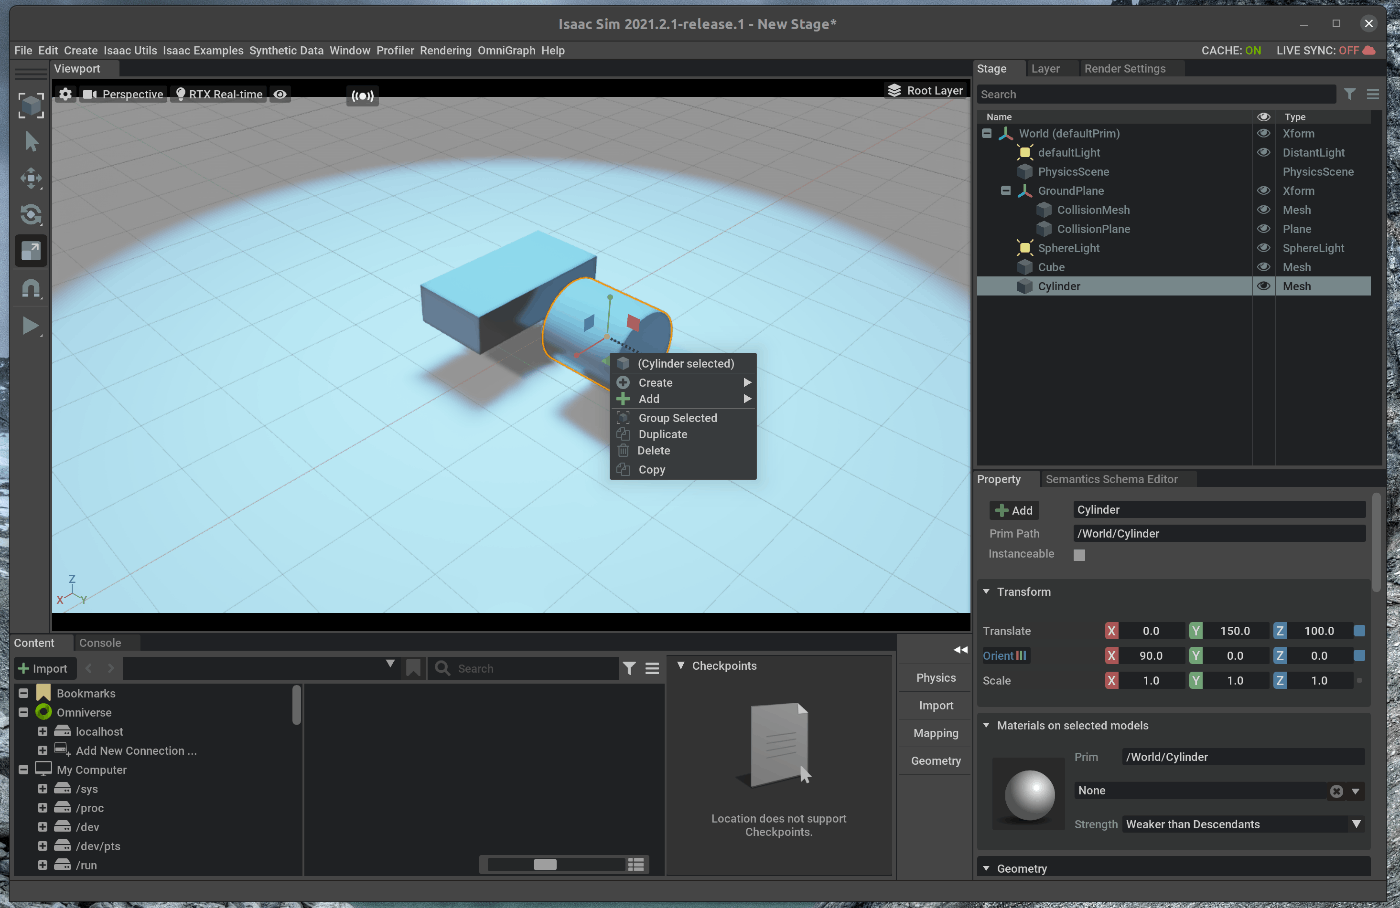The width and height of the screenshot is (1400, 908).
Task: Collapse the Transform section
Action: coord(986,592)
